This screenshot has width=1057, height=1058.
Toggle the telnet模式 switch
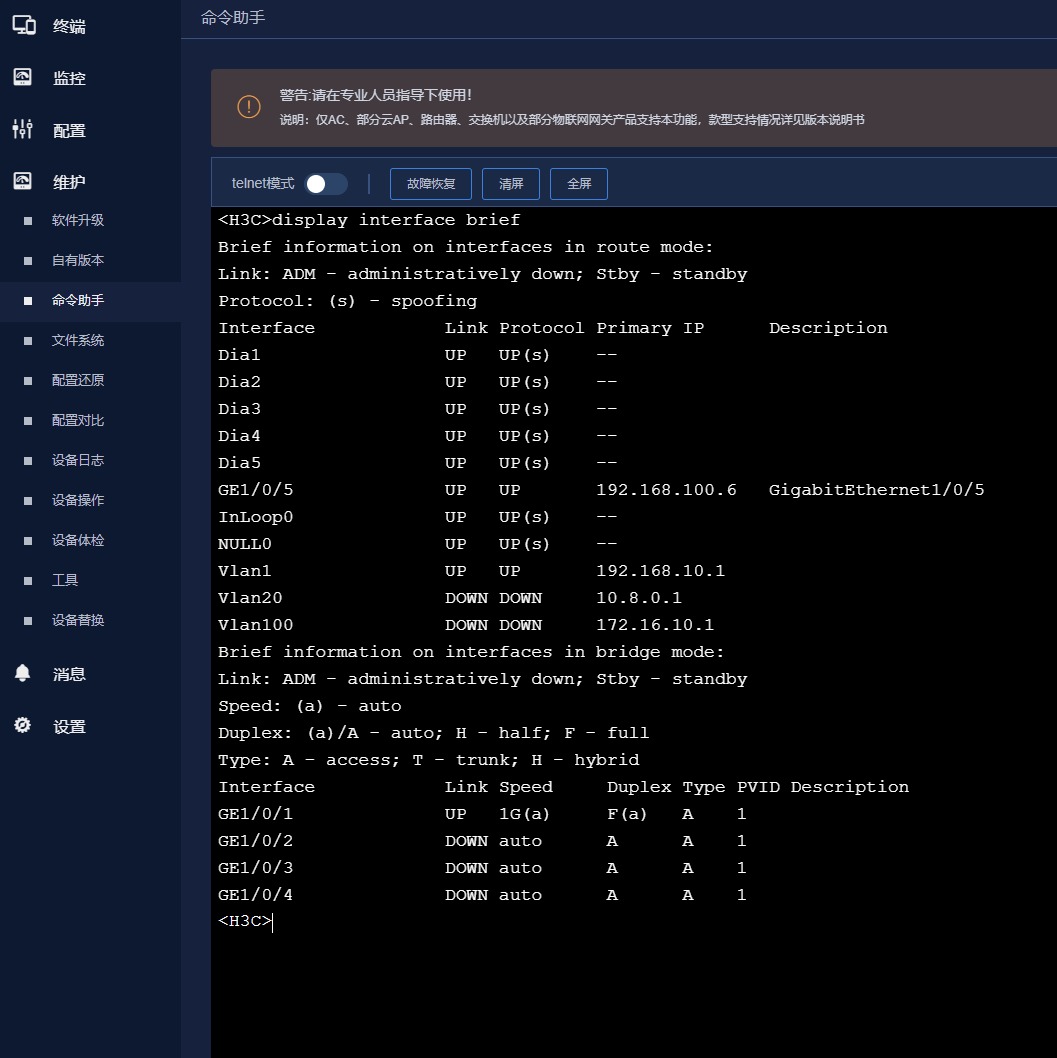[x=326, y=184]
